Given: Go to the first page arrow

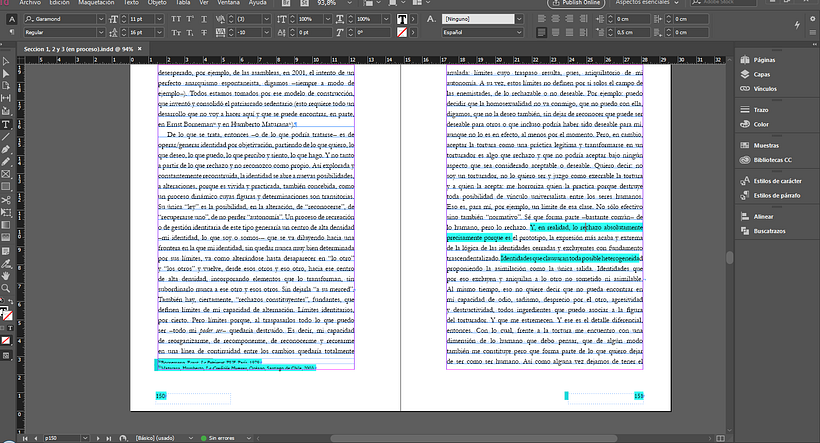Looking at the screenshot, I should 25,438.
